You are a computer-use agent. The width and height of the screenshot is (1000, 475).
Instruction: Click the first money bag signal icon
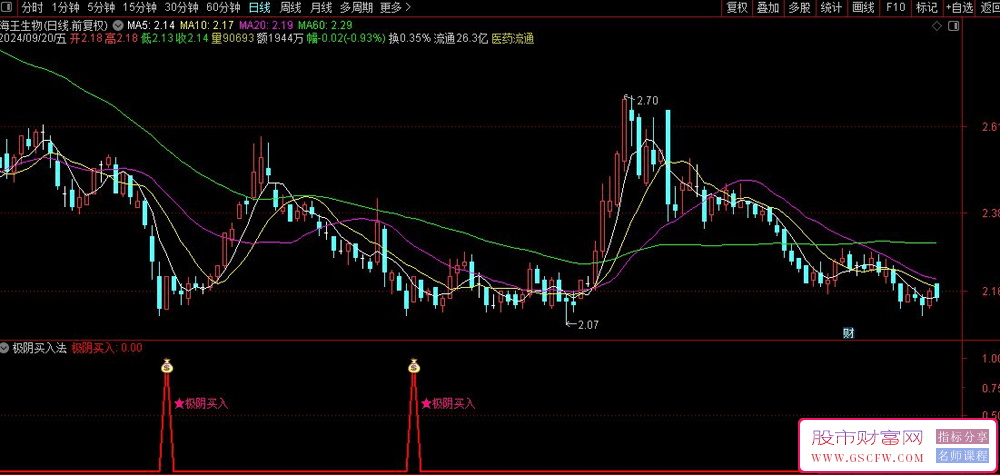[x=166, y=366]
